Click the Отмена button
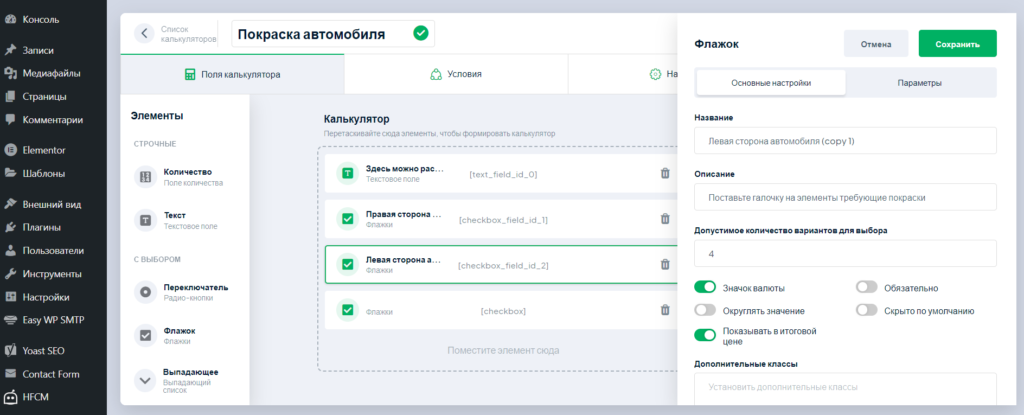 (x=876, y=44)
